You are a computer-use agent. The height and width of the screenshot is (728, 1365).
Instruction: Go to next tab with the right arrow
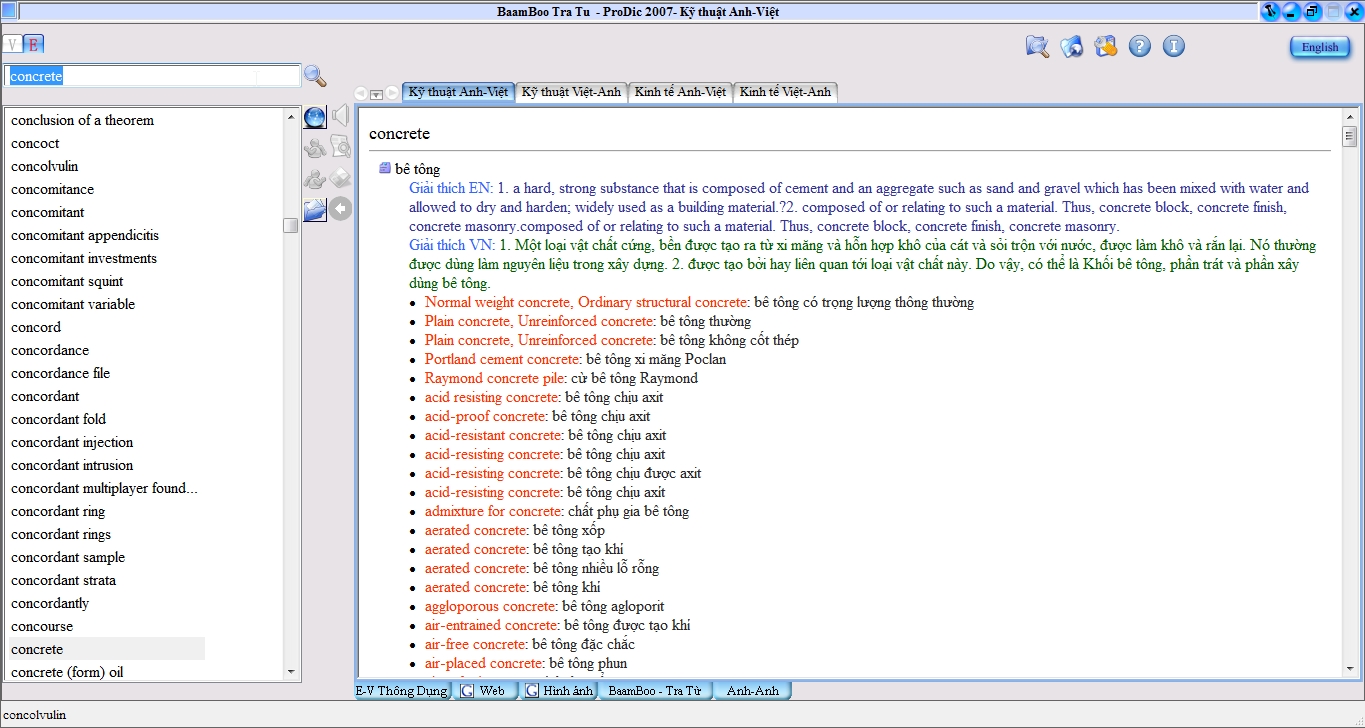393,93
